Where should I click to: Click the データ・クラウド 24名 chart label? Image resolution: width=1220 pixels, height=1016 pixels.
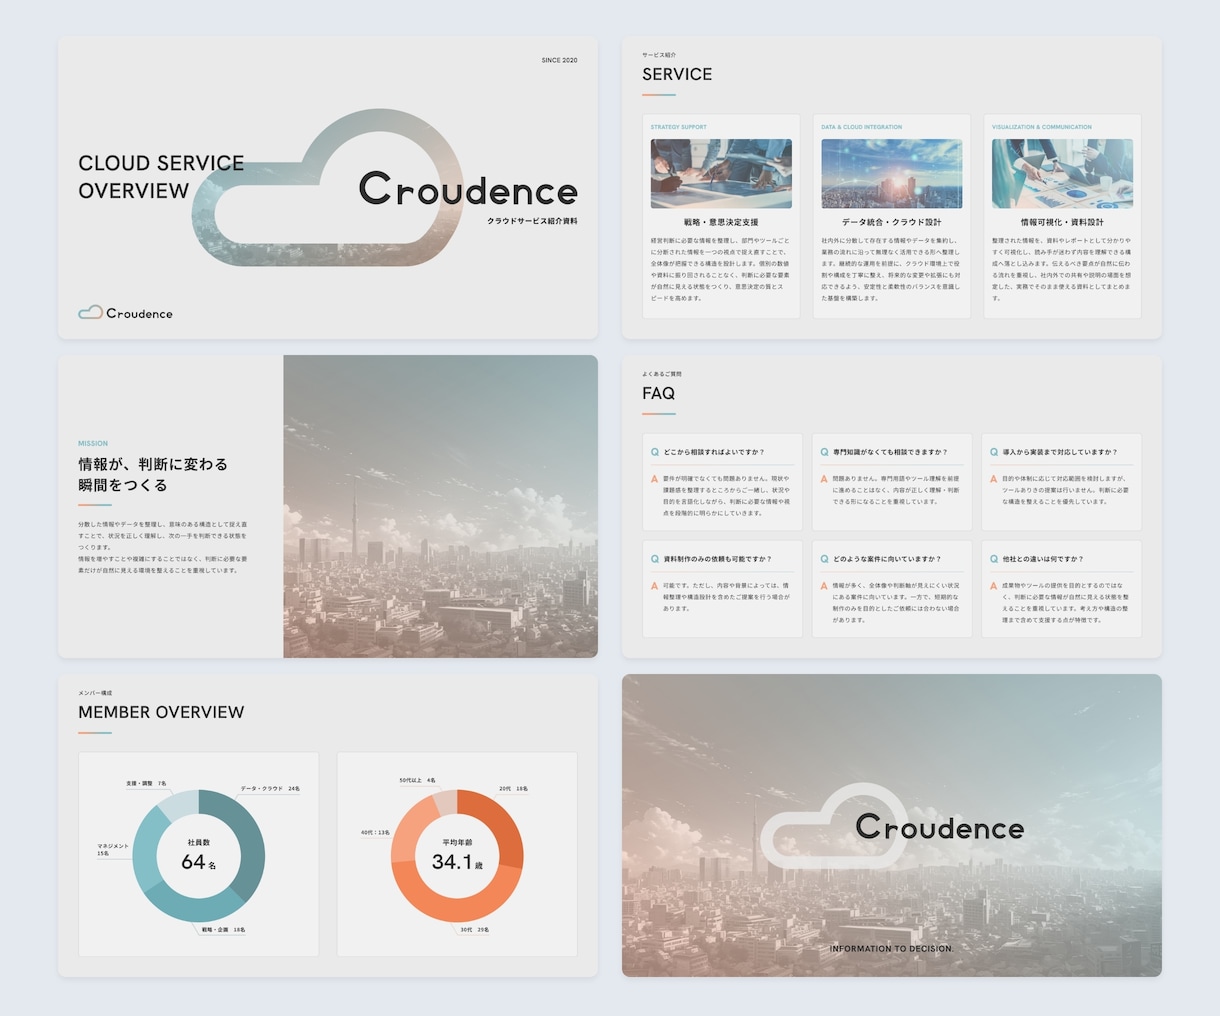[x=270, y=789]
